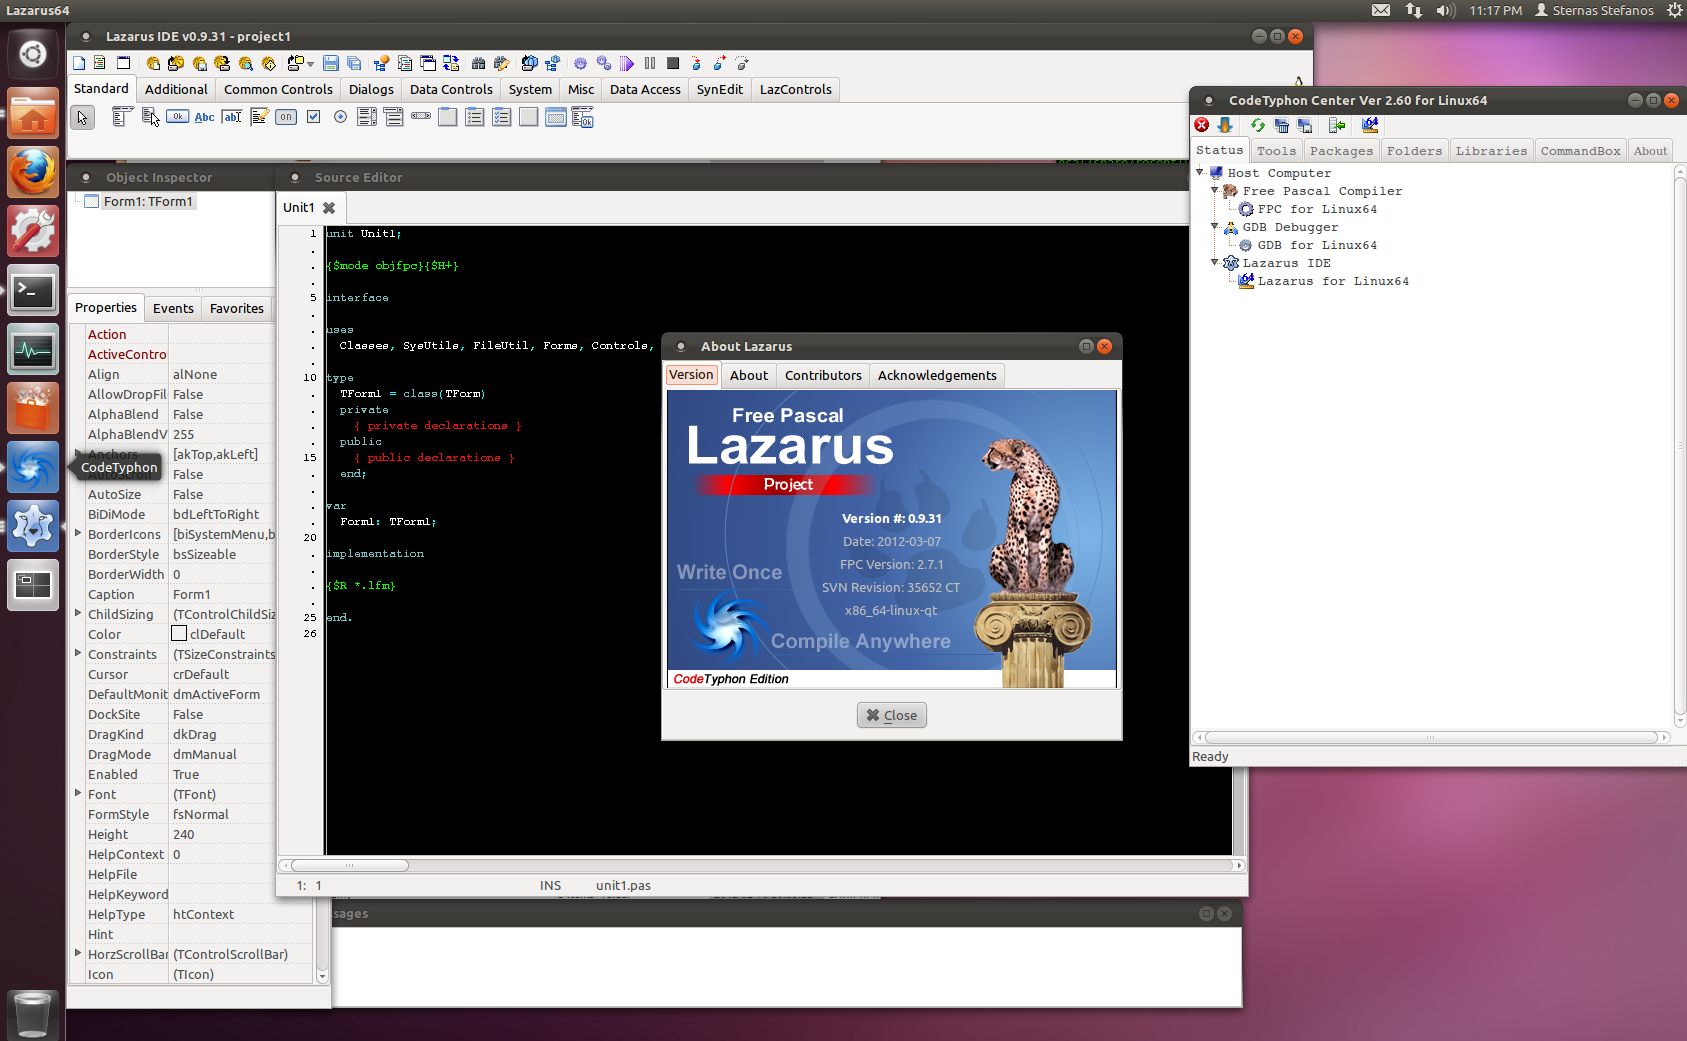Switch to the Additional component palette tab

pos(176,89)
